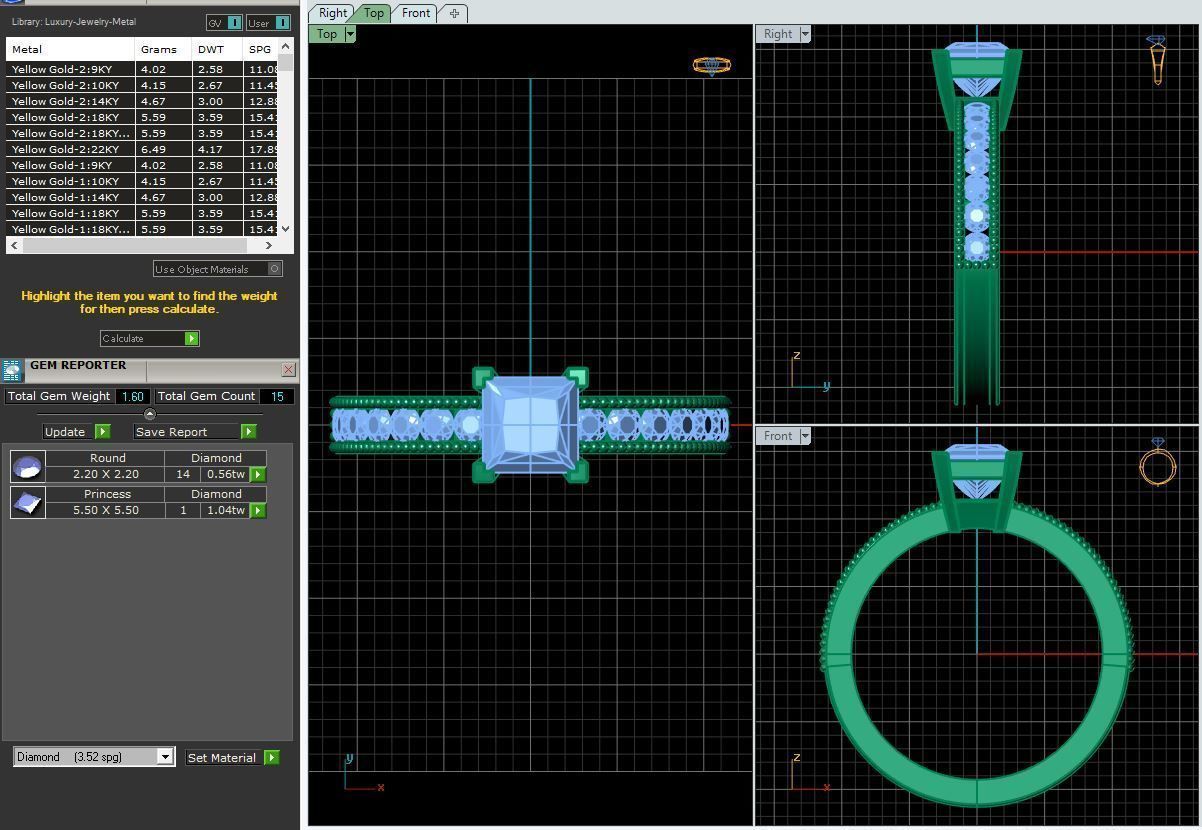Click the green arrow next to Update
The width and height of the screenshot is (1202, 830).
(102, 431)
